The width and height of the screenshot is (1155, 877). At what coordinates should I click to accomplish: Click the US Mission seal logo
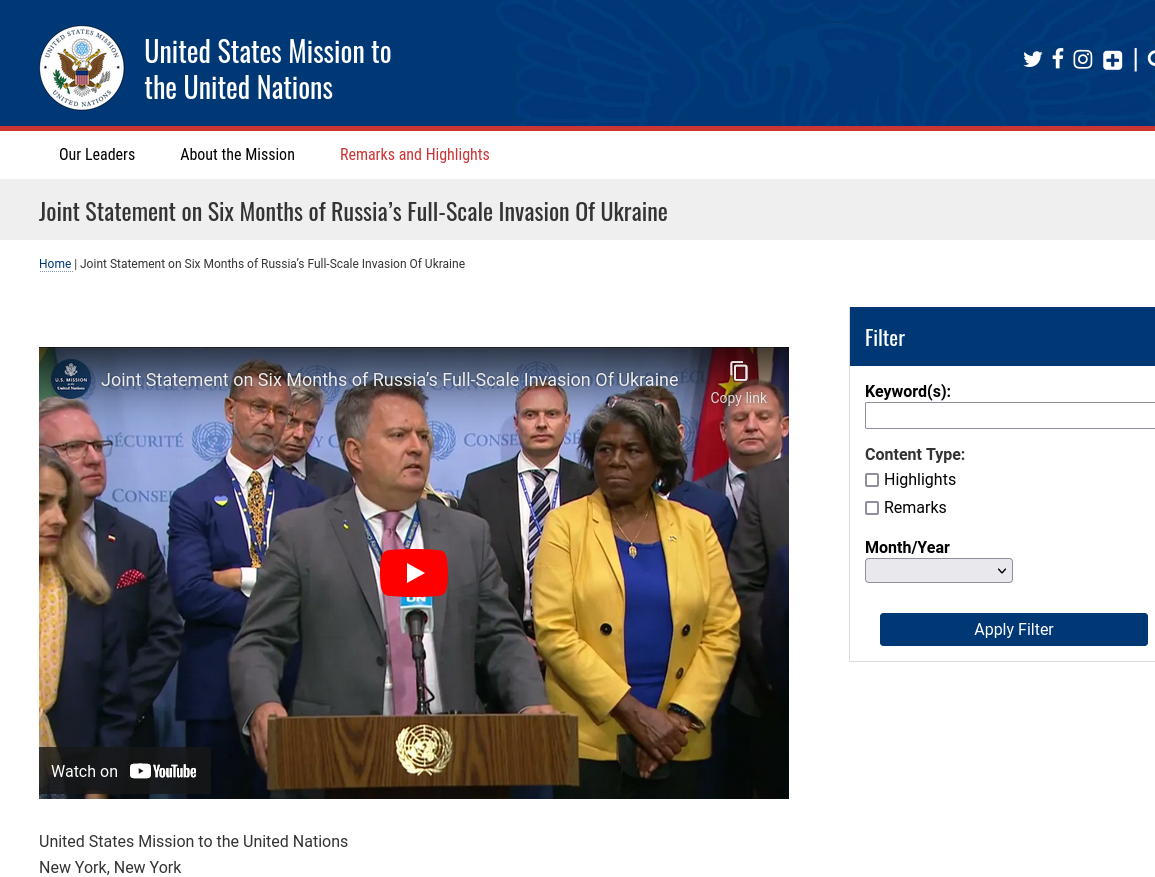(82, 68)
